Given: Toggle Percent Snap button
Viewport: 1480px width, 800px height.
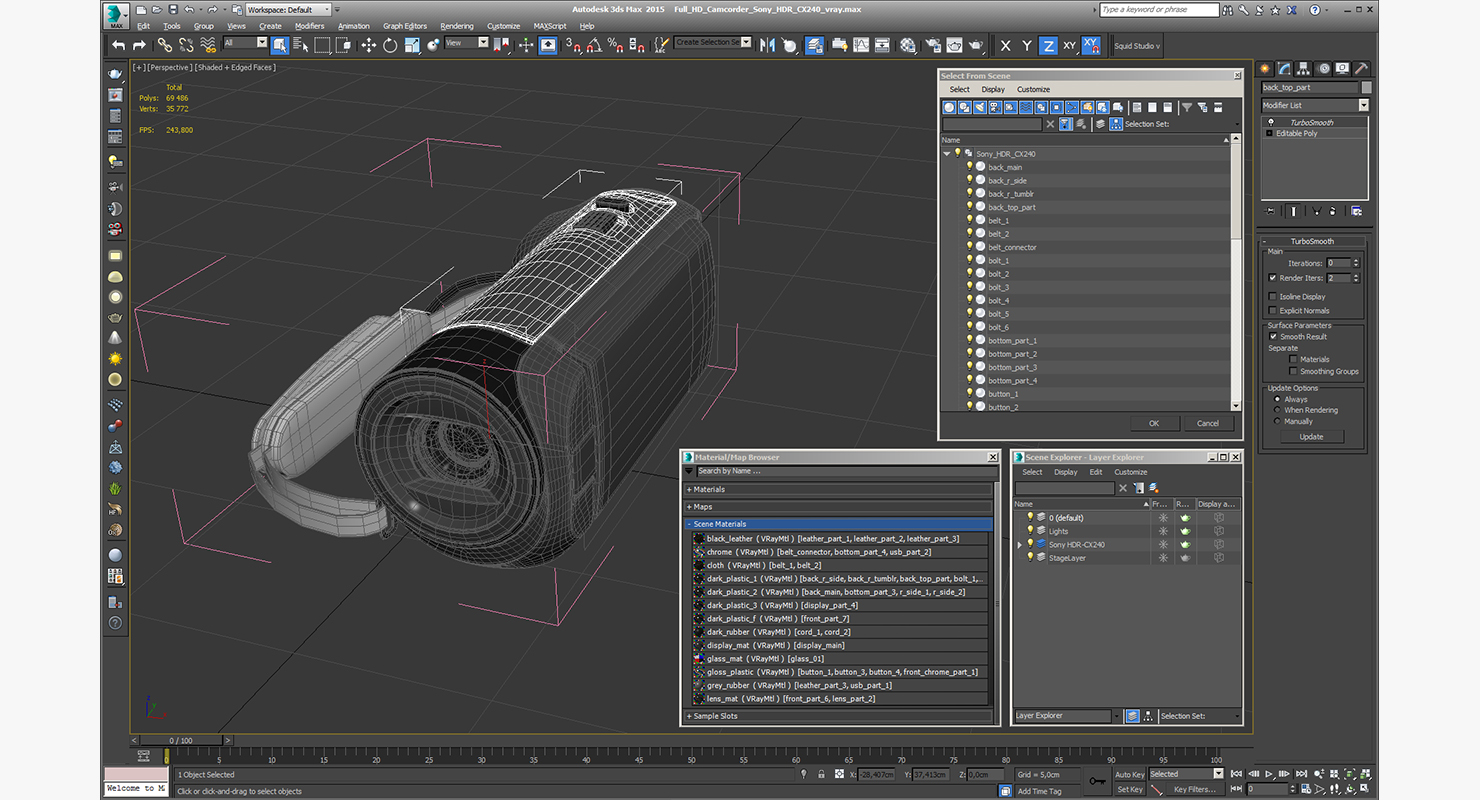Looking at the screenshot, I should [615, 45].
